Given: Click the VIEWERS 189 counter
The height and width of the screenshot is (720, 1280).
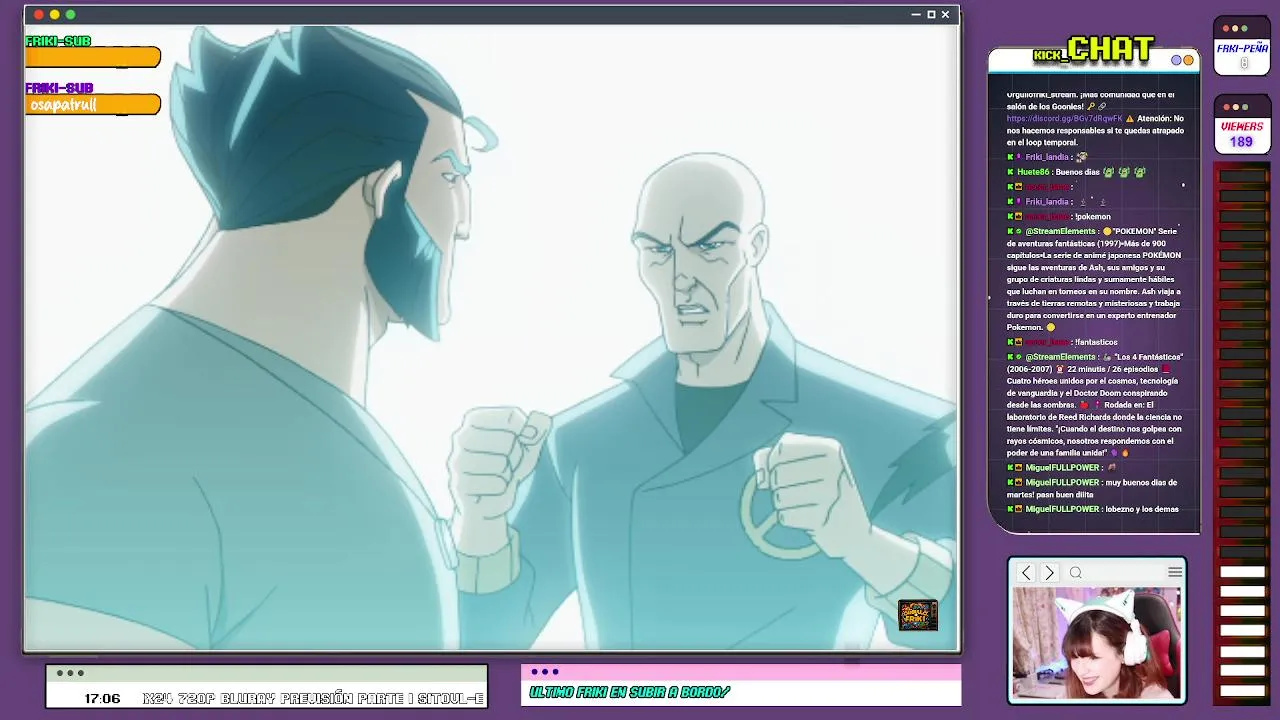Looking at the screenshot, I should pyautogui.click(x=1241, y=134).
